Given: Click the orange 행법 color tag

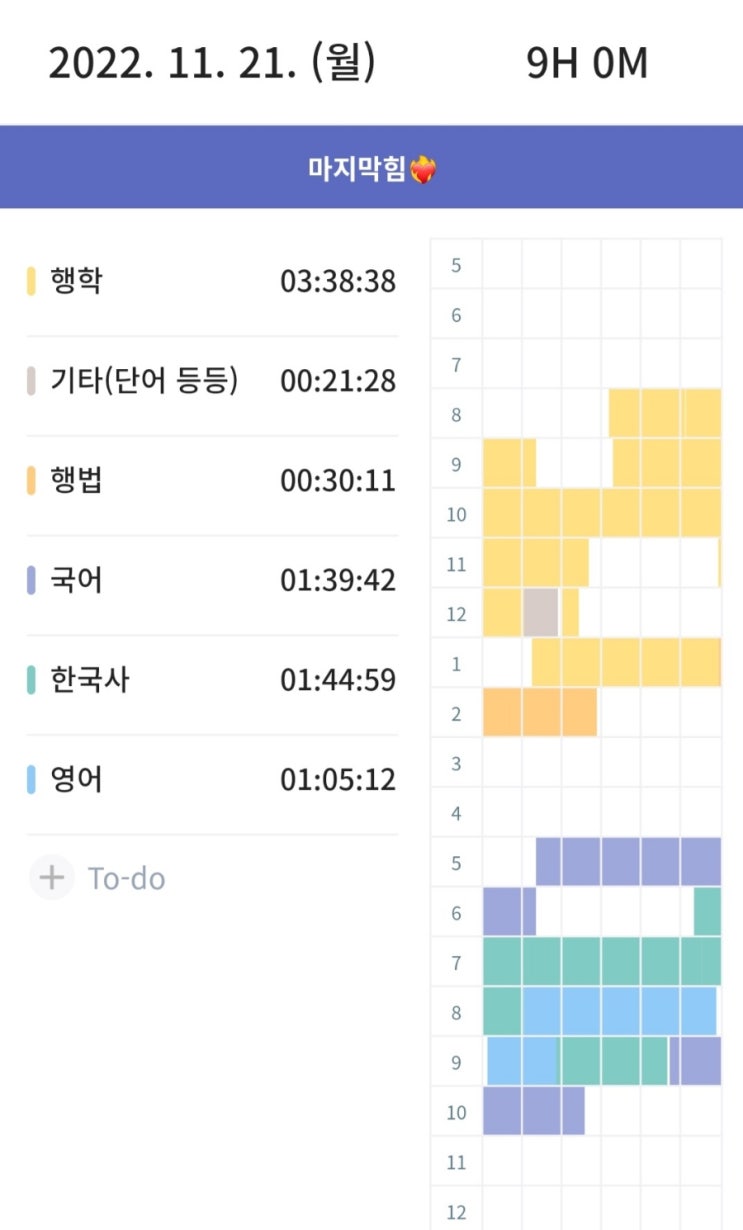Looking at the screenshot, I should (31, 481).
